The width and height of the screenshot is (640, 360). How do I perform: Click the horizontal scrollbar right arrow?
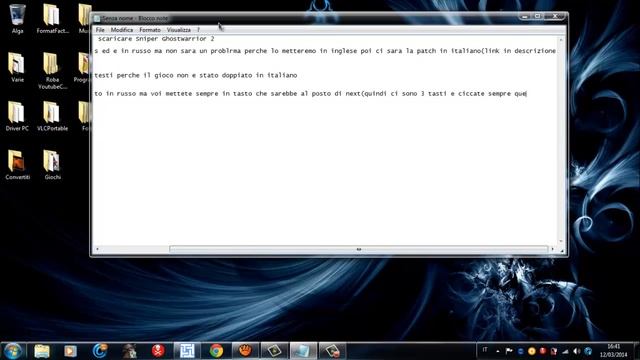pyautogui.click(x=552, y=249)
